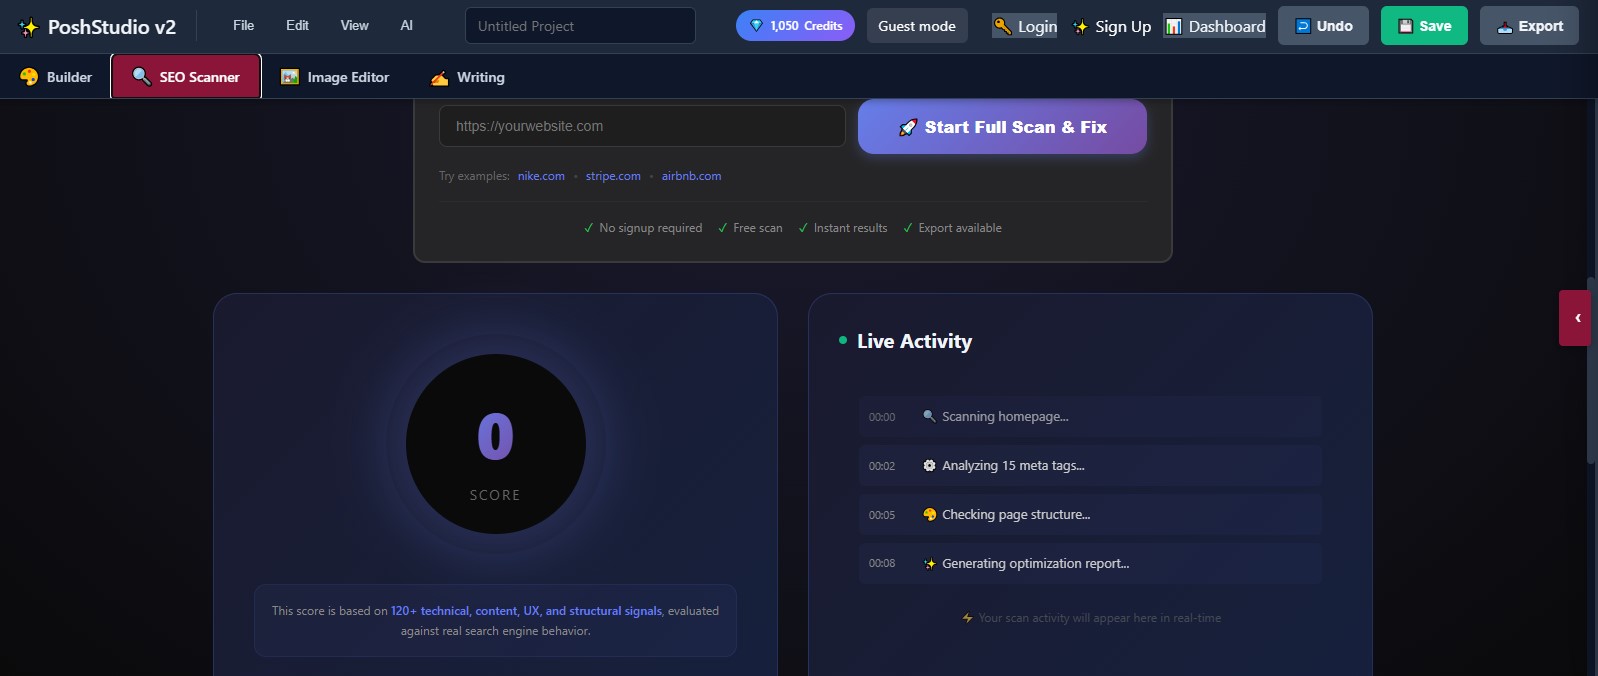1598x676 pixels.
Task: Switch to the Builder tab
Action: point(56,77)
